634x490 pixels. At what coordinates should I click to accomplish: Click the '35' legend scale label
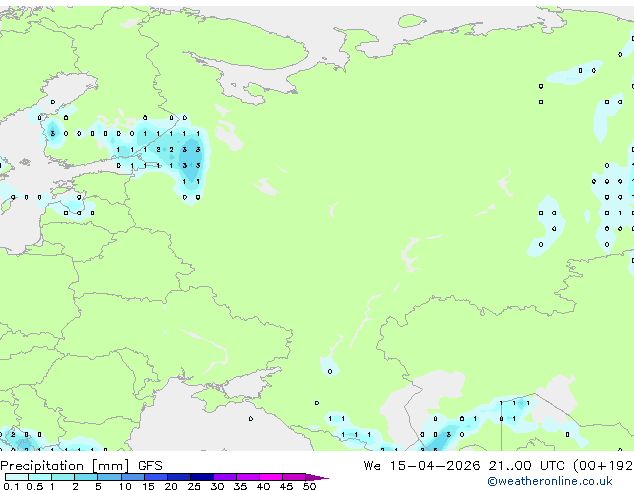coord(240,486)
